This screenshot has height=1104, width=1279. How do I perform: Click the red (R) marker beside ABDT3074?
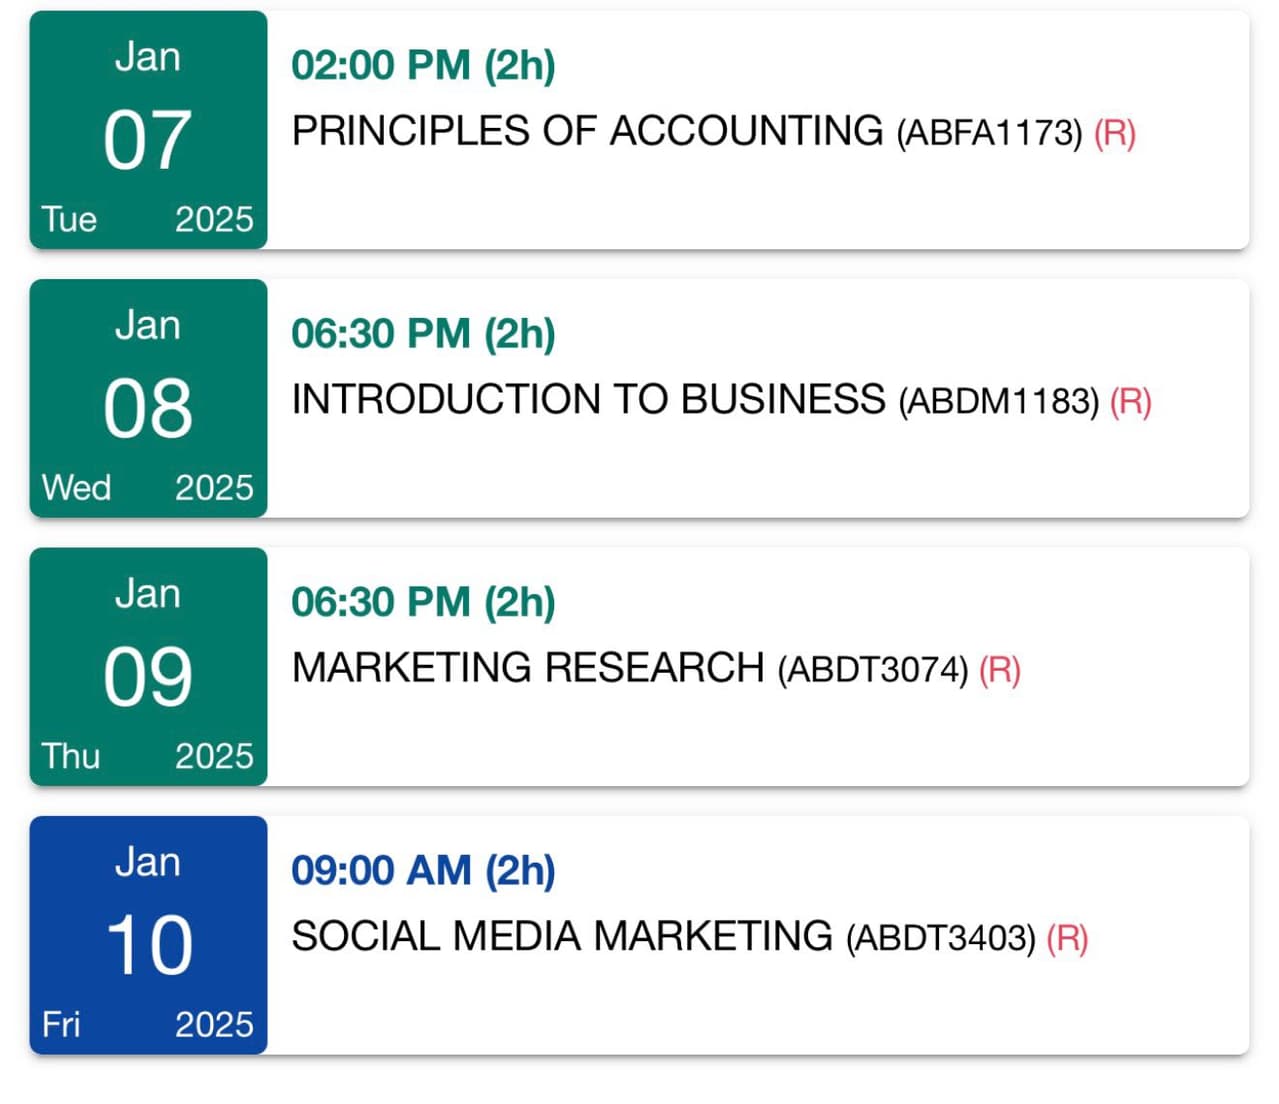[999, 669]
